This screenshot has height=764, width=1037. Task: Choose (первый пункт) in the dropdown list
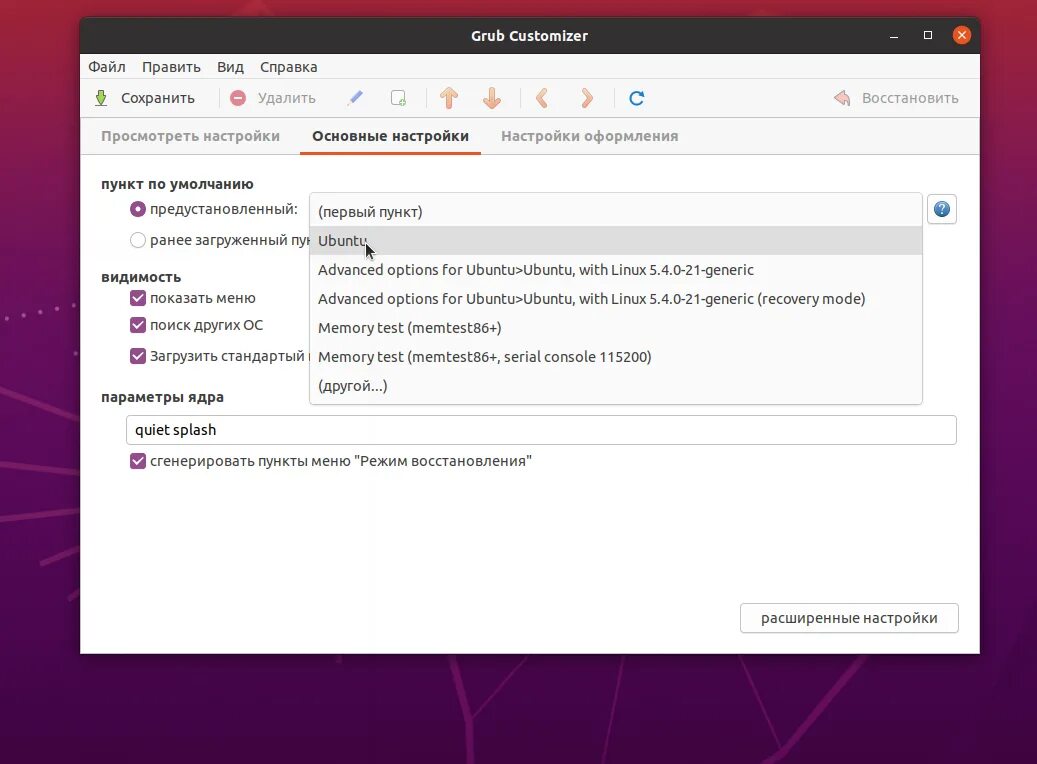[x=616, y=212]
